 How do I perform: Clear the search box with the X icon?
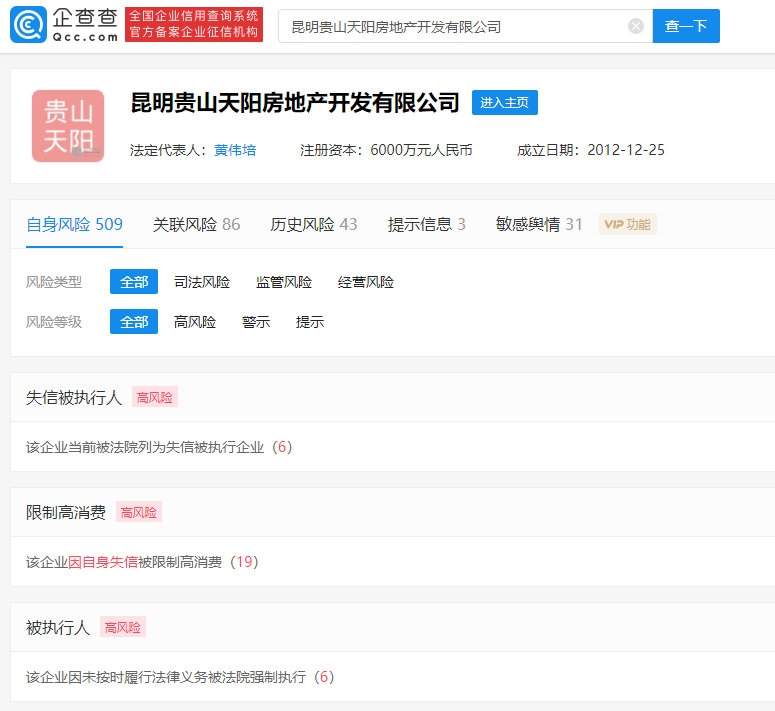(x=636, y=27)
